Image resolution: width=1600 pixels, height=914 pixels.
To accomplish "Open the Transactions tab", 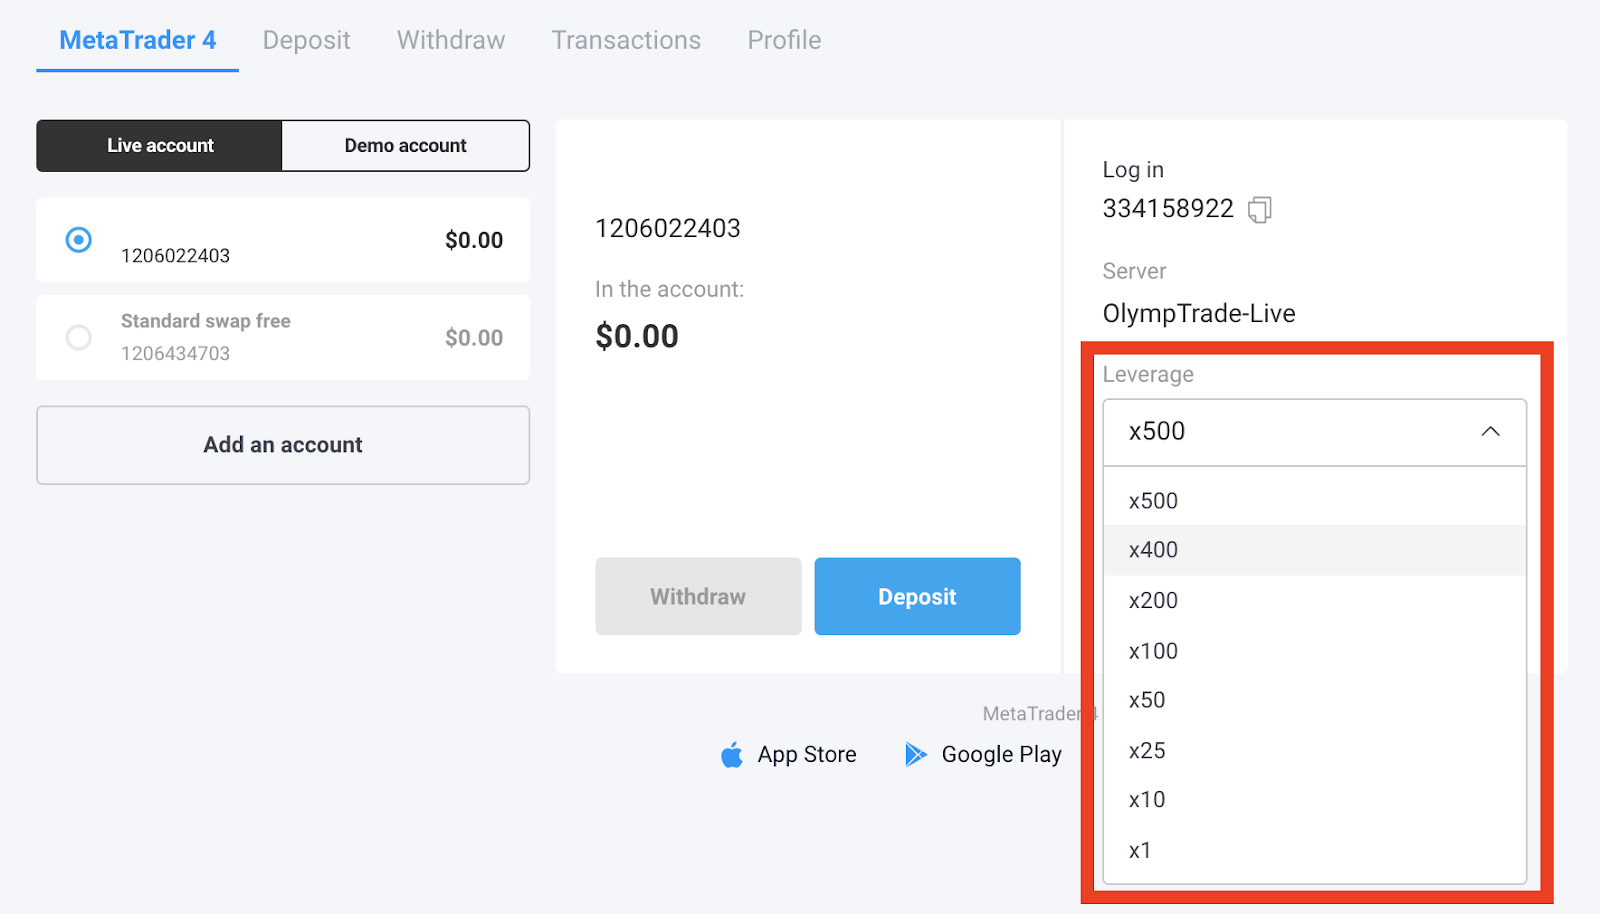I will pyautogui.click(x=626, y=40).
